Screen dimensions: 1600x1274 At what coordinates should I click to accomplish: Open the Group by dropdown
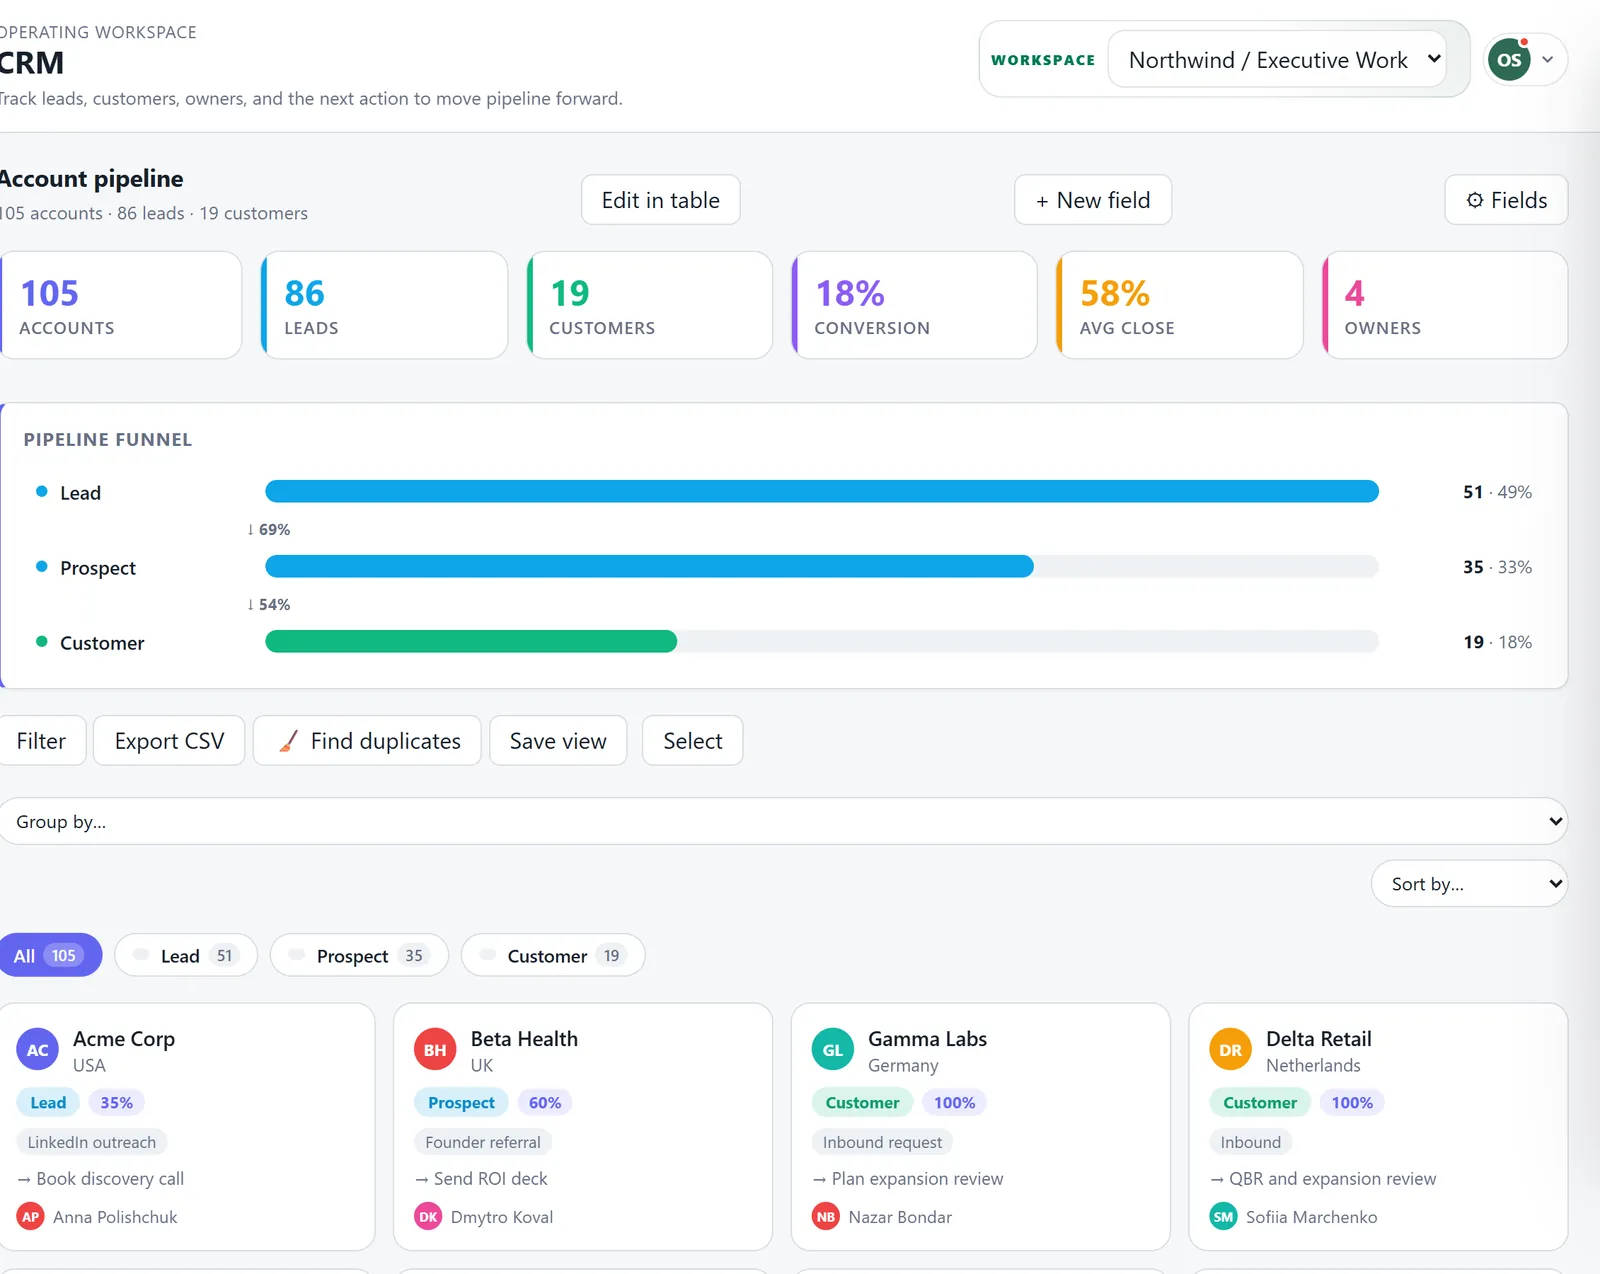coord(783,821)
